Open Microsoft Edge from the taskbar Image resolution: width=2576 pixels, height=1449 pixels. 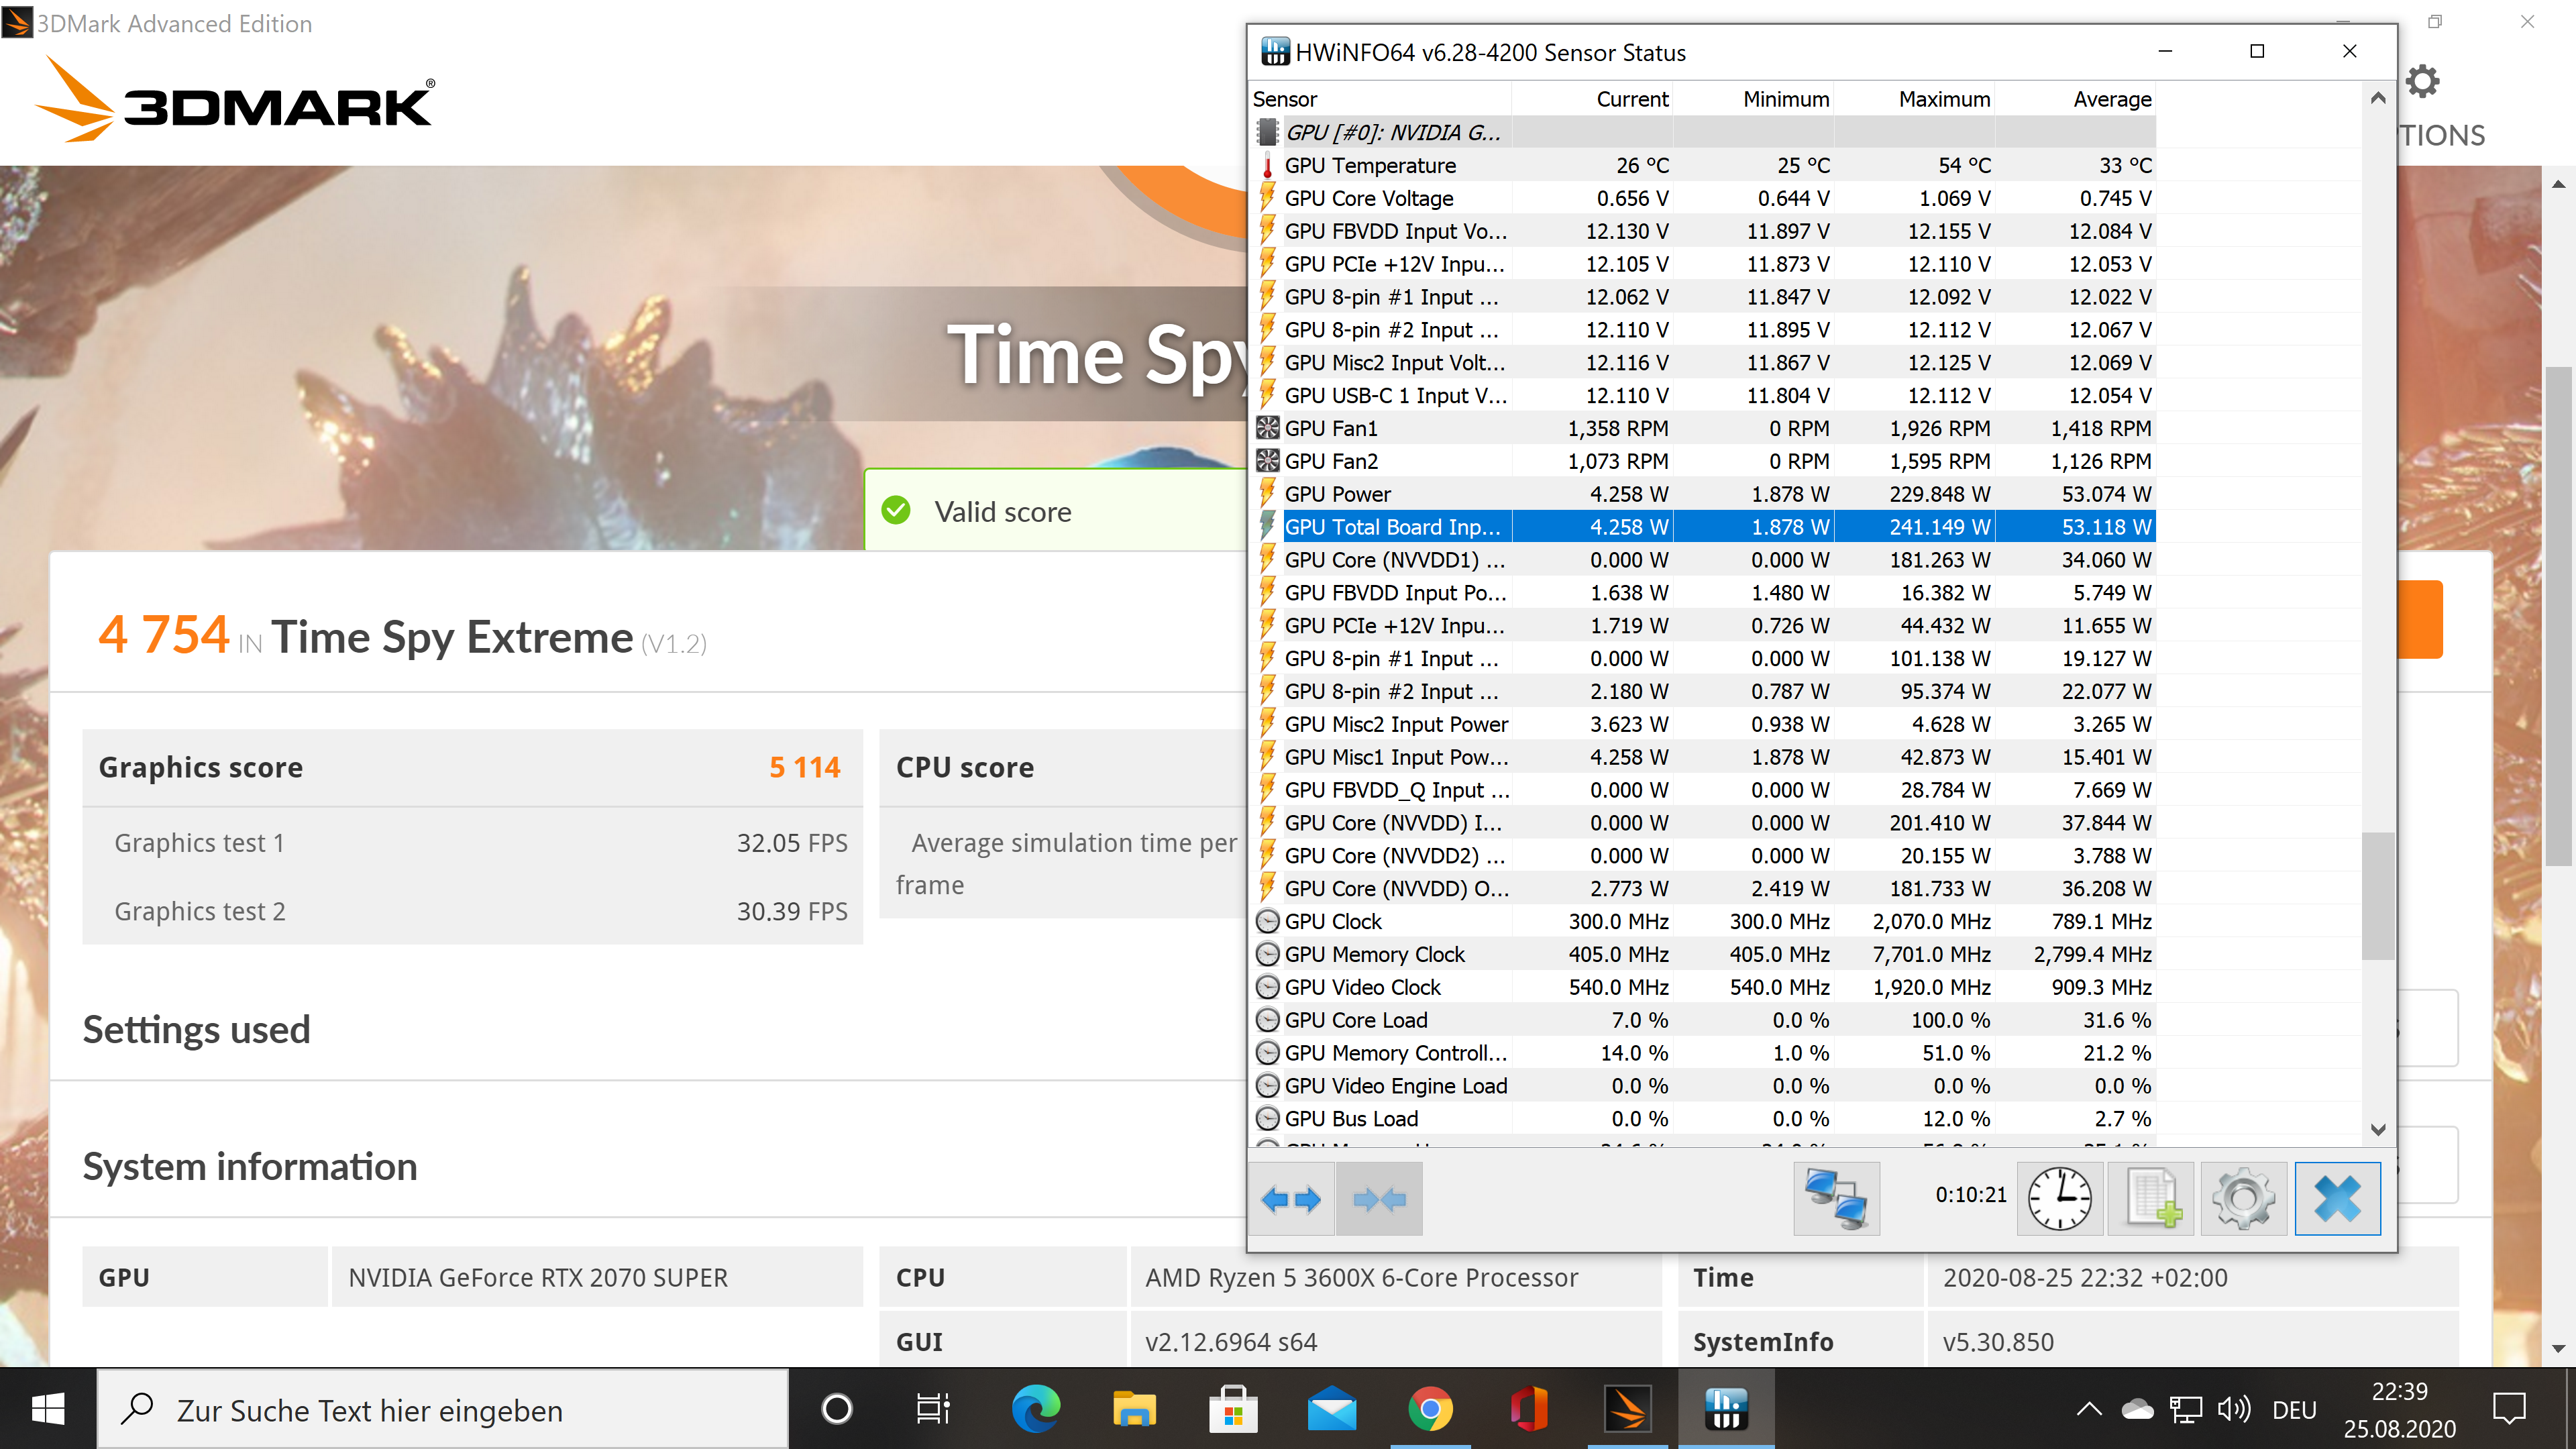pos(1035,1410)
